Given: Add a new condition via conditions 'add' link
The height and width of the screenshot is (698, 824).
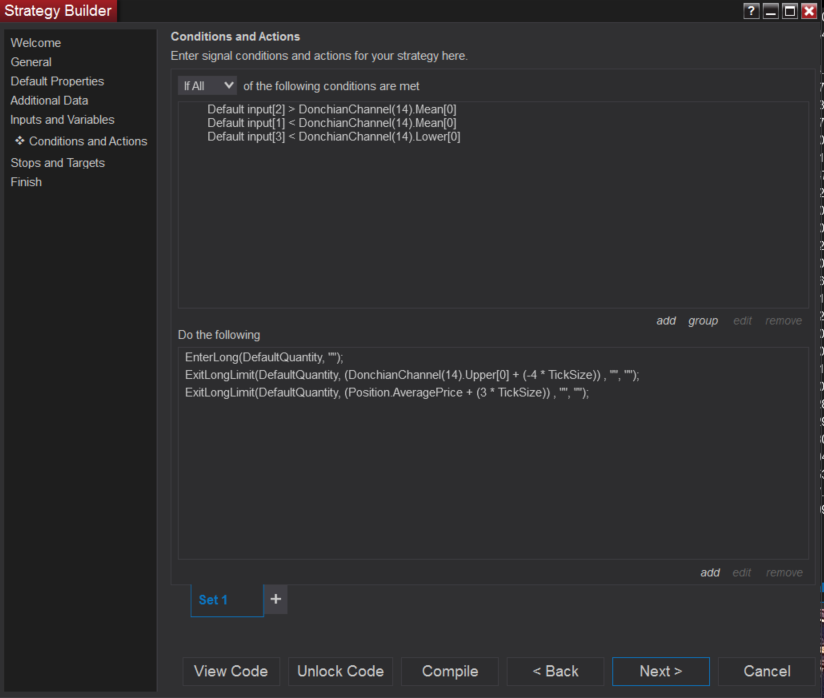Looking at the screenshot, I should [666, 321].
